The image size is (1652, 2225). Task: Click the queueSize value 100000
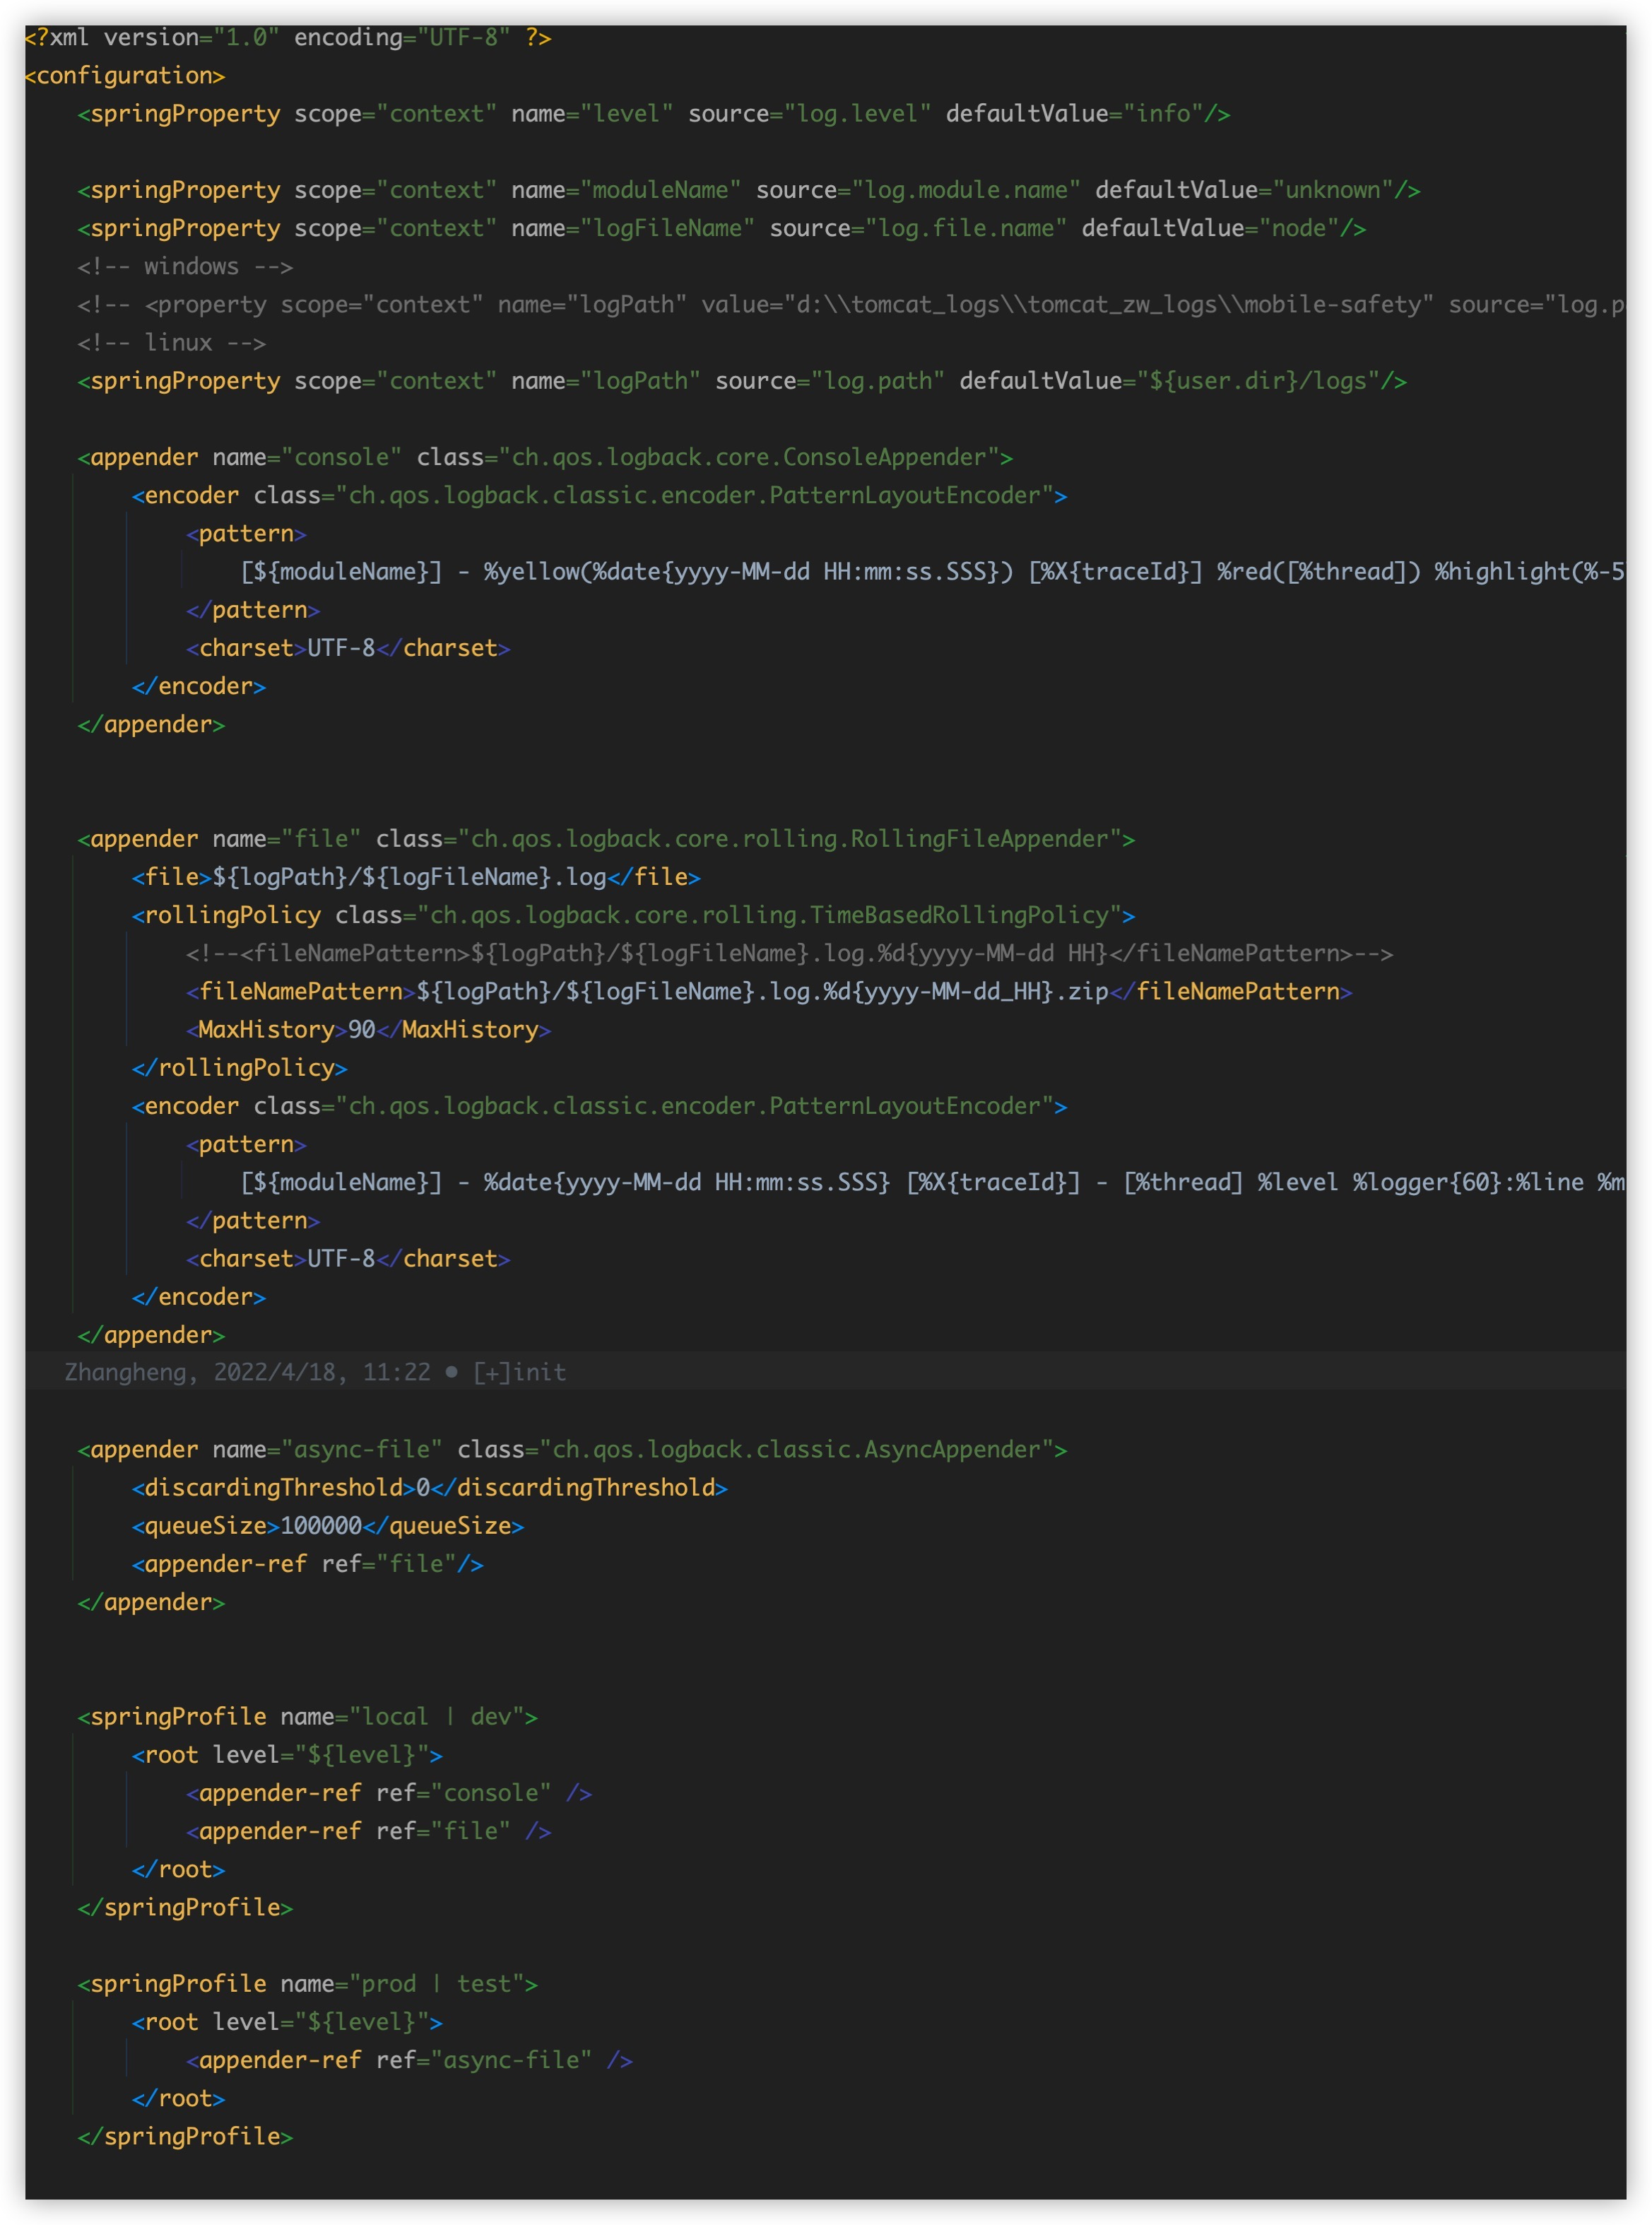(321, 1526)
